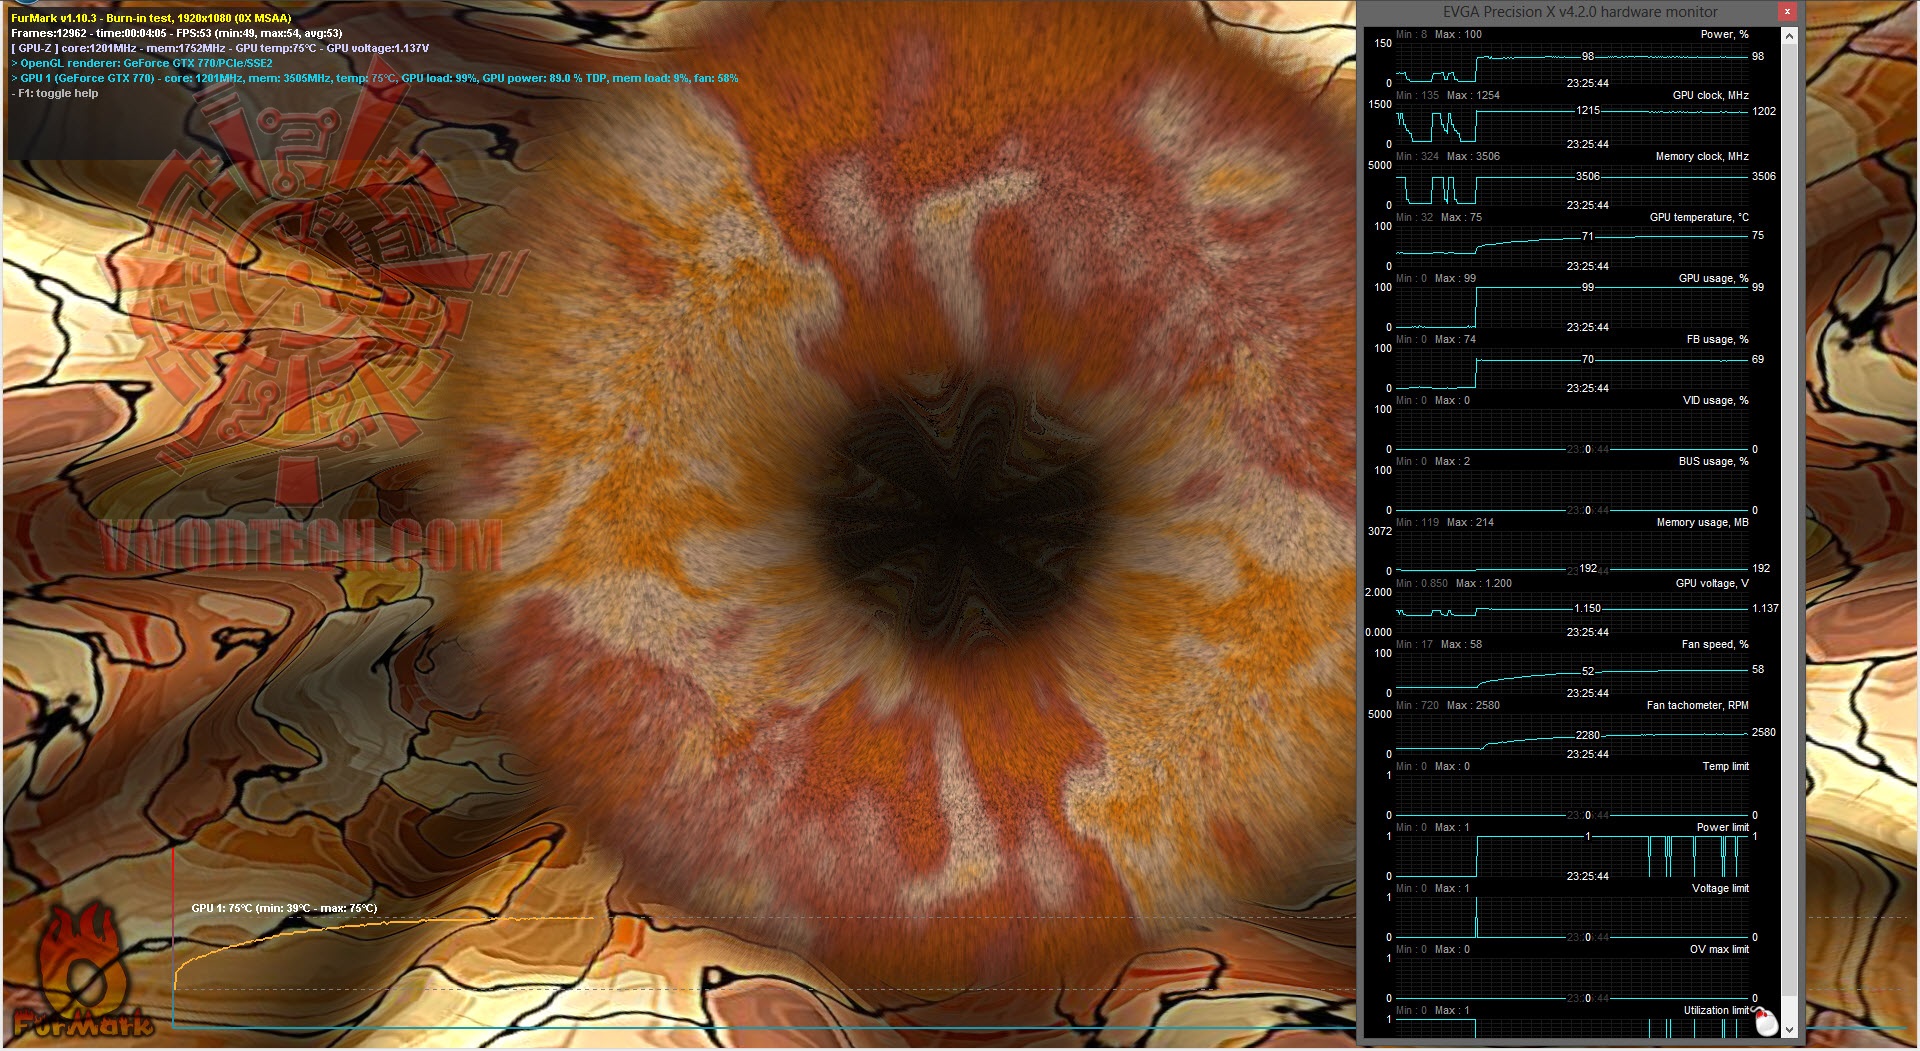Click the FurMark v1.10.3 Burn-in test header line
The image size is (1920, 1051).
pos(151,18)
